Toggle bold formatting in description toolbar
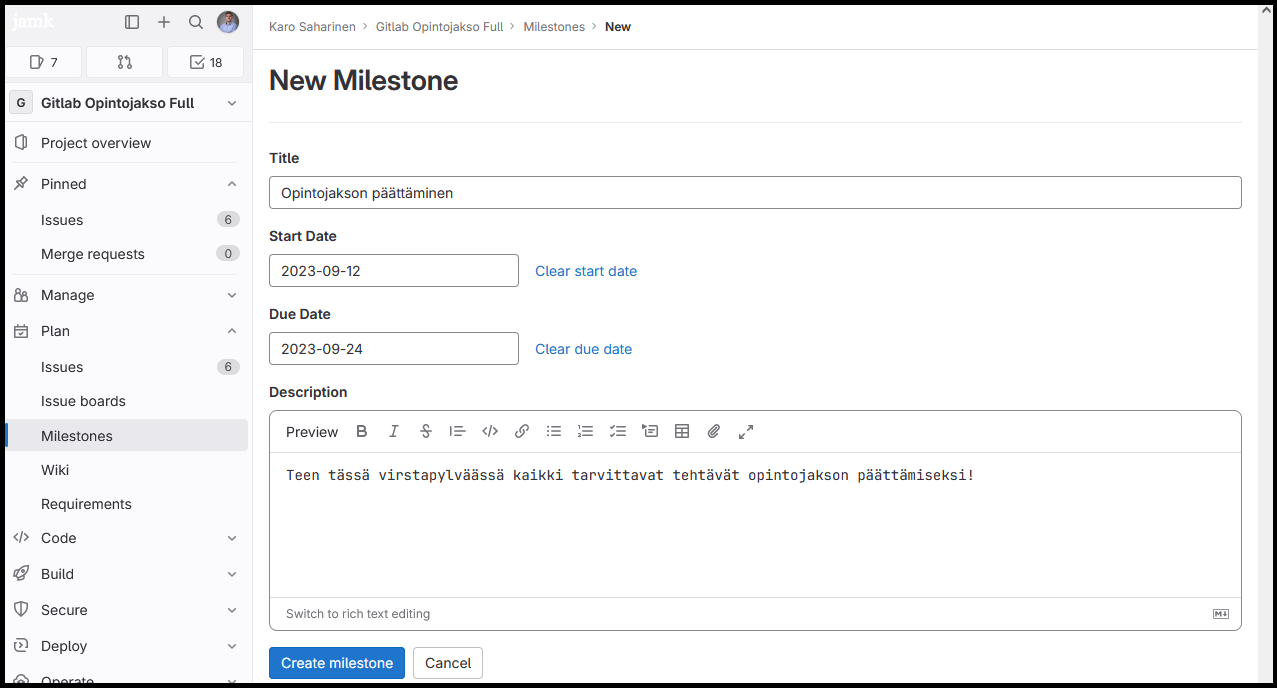1277x688 pixels. point(362,431)
